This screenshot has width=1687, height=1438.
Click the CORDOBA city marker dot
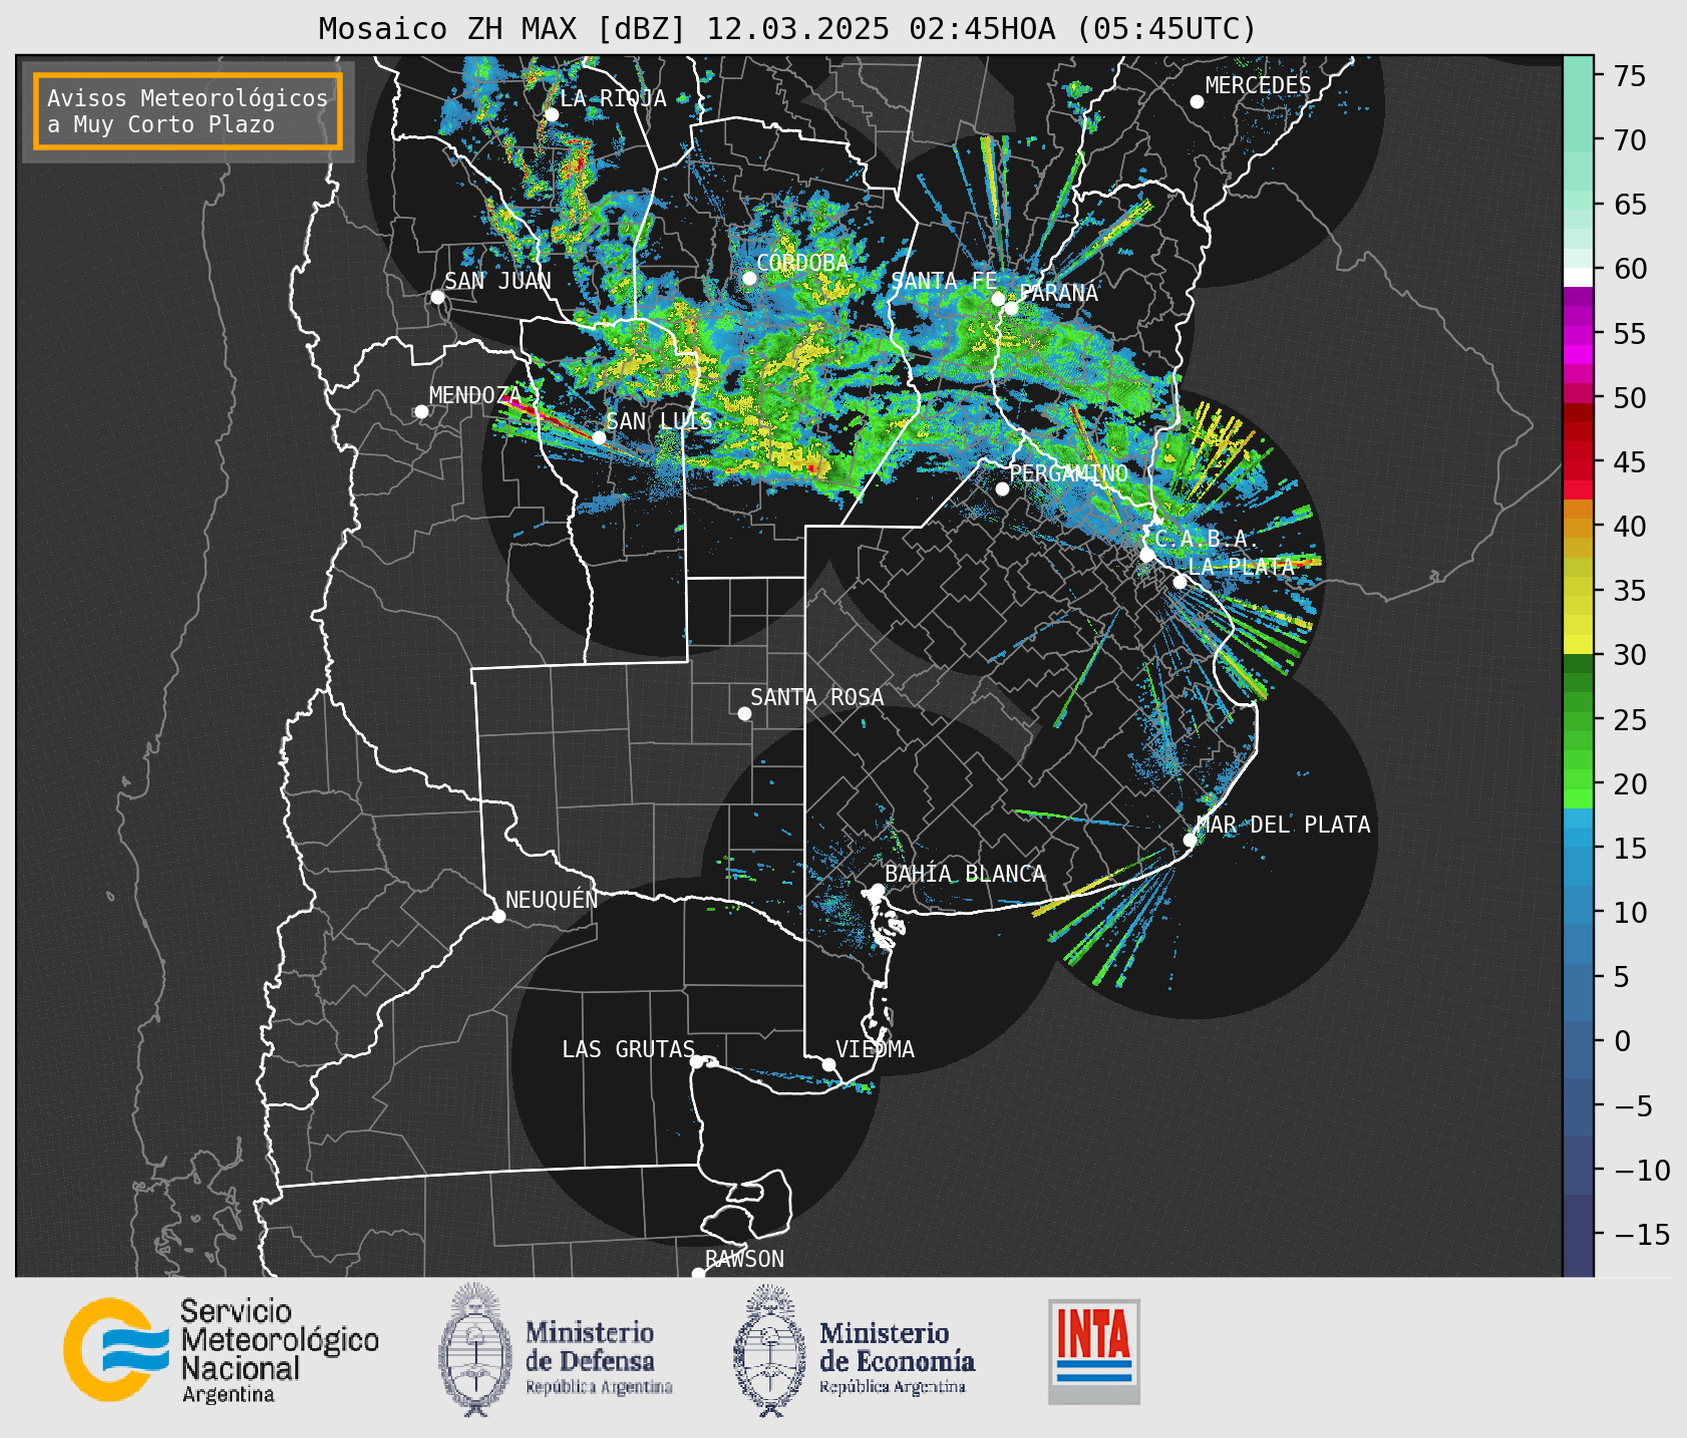point(749,278)
